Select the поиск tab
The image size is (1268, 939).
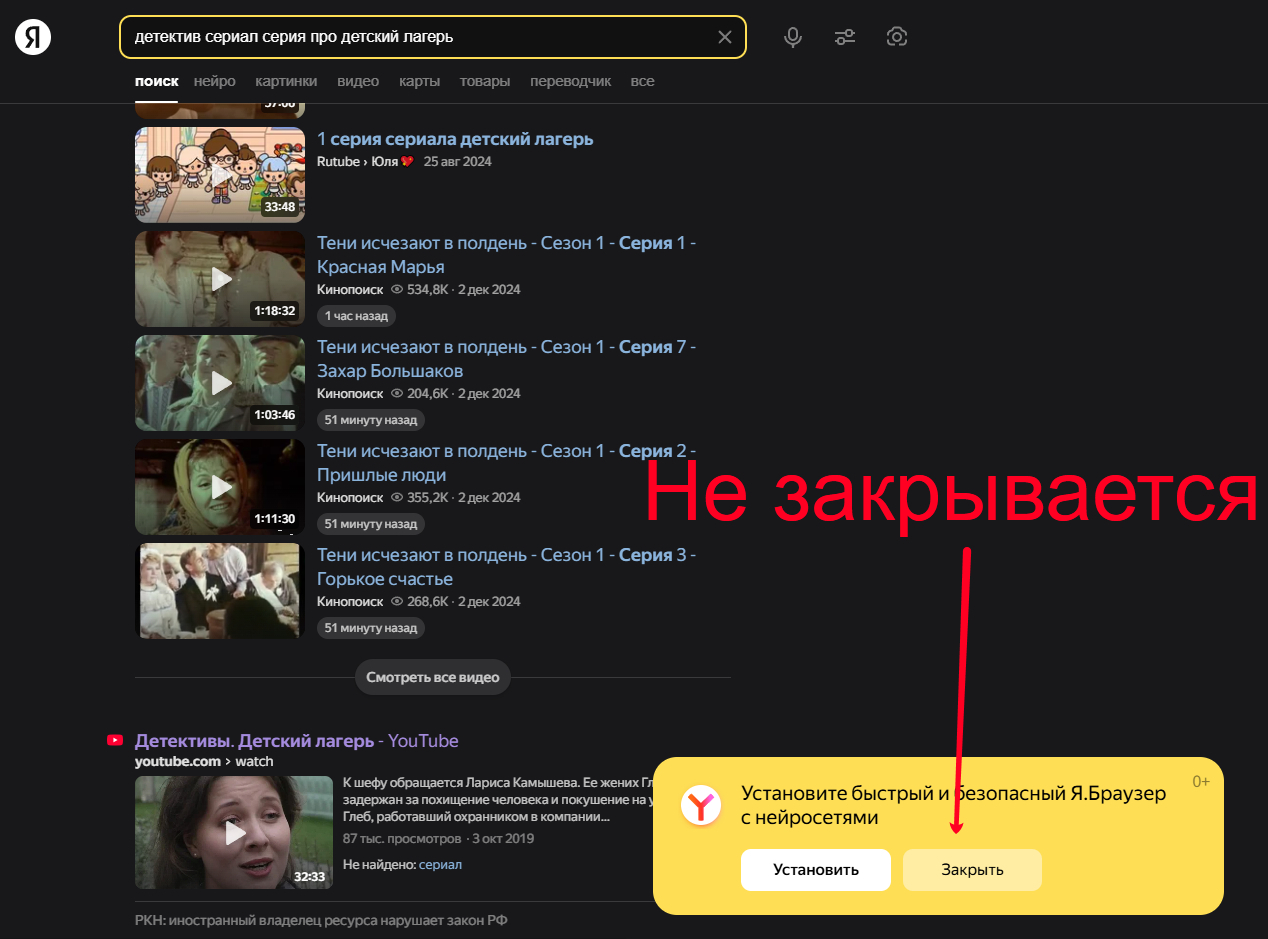coord(156,81)
